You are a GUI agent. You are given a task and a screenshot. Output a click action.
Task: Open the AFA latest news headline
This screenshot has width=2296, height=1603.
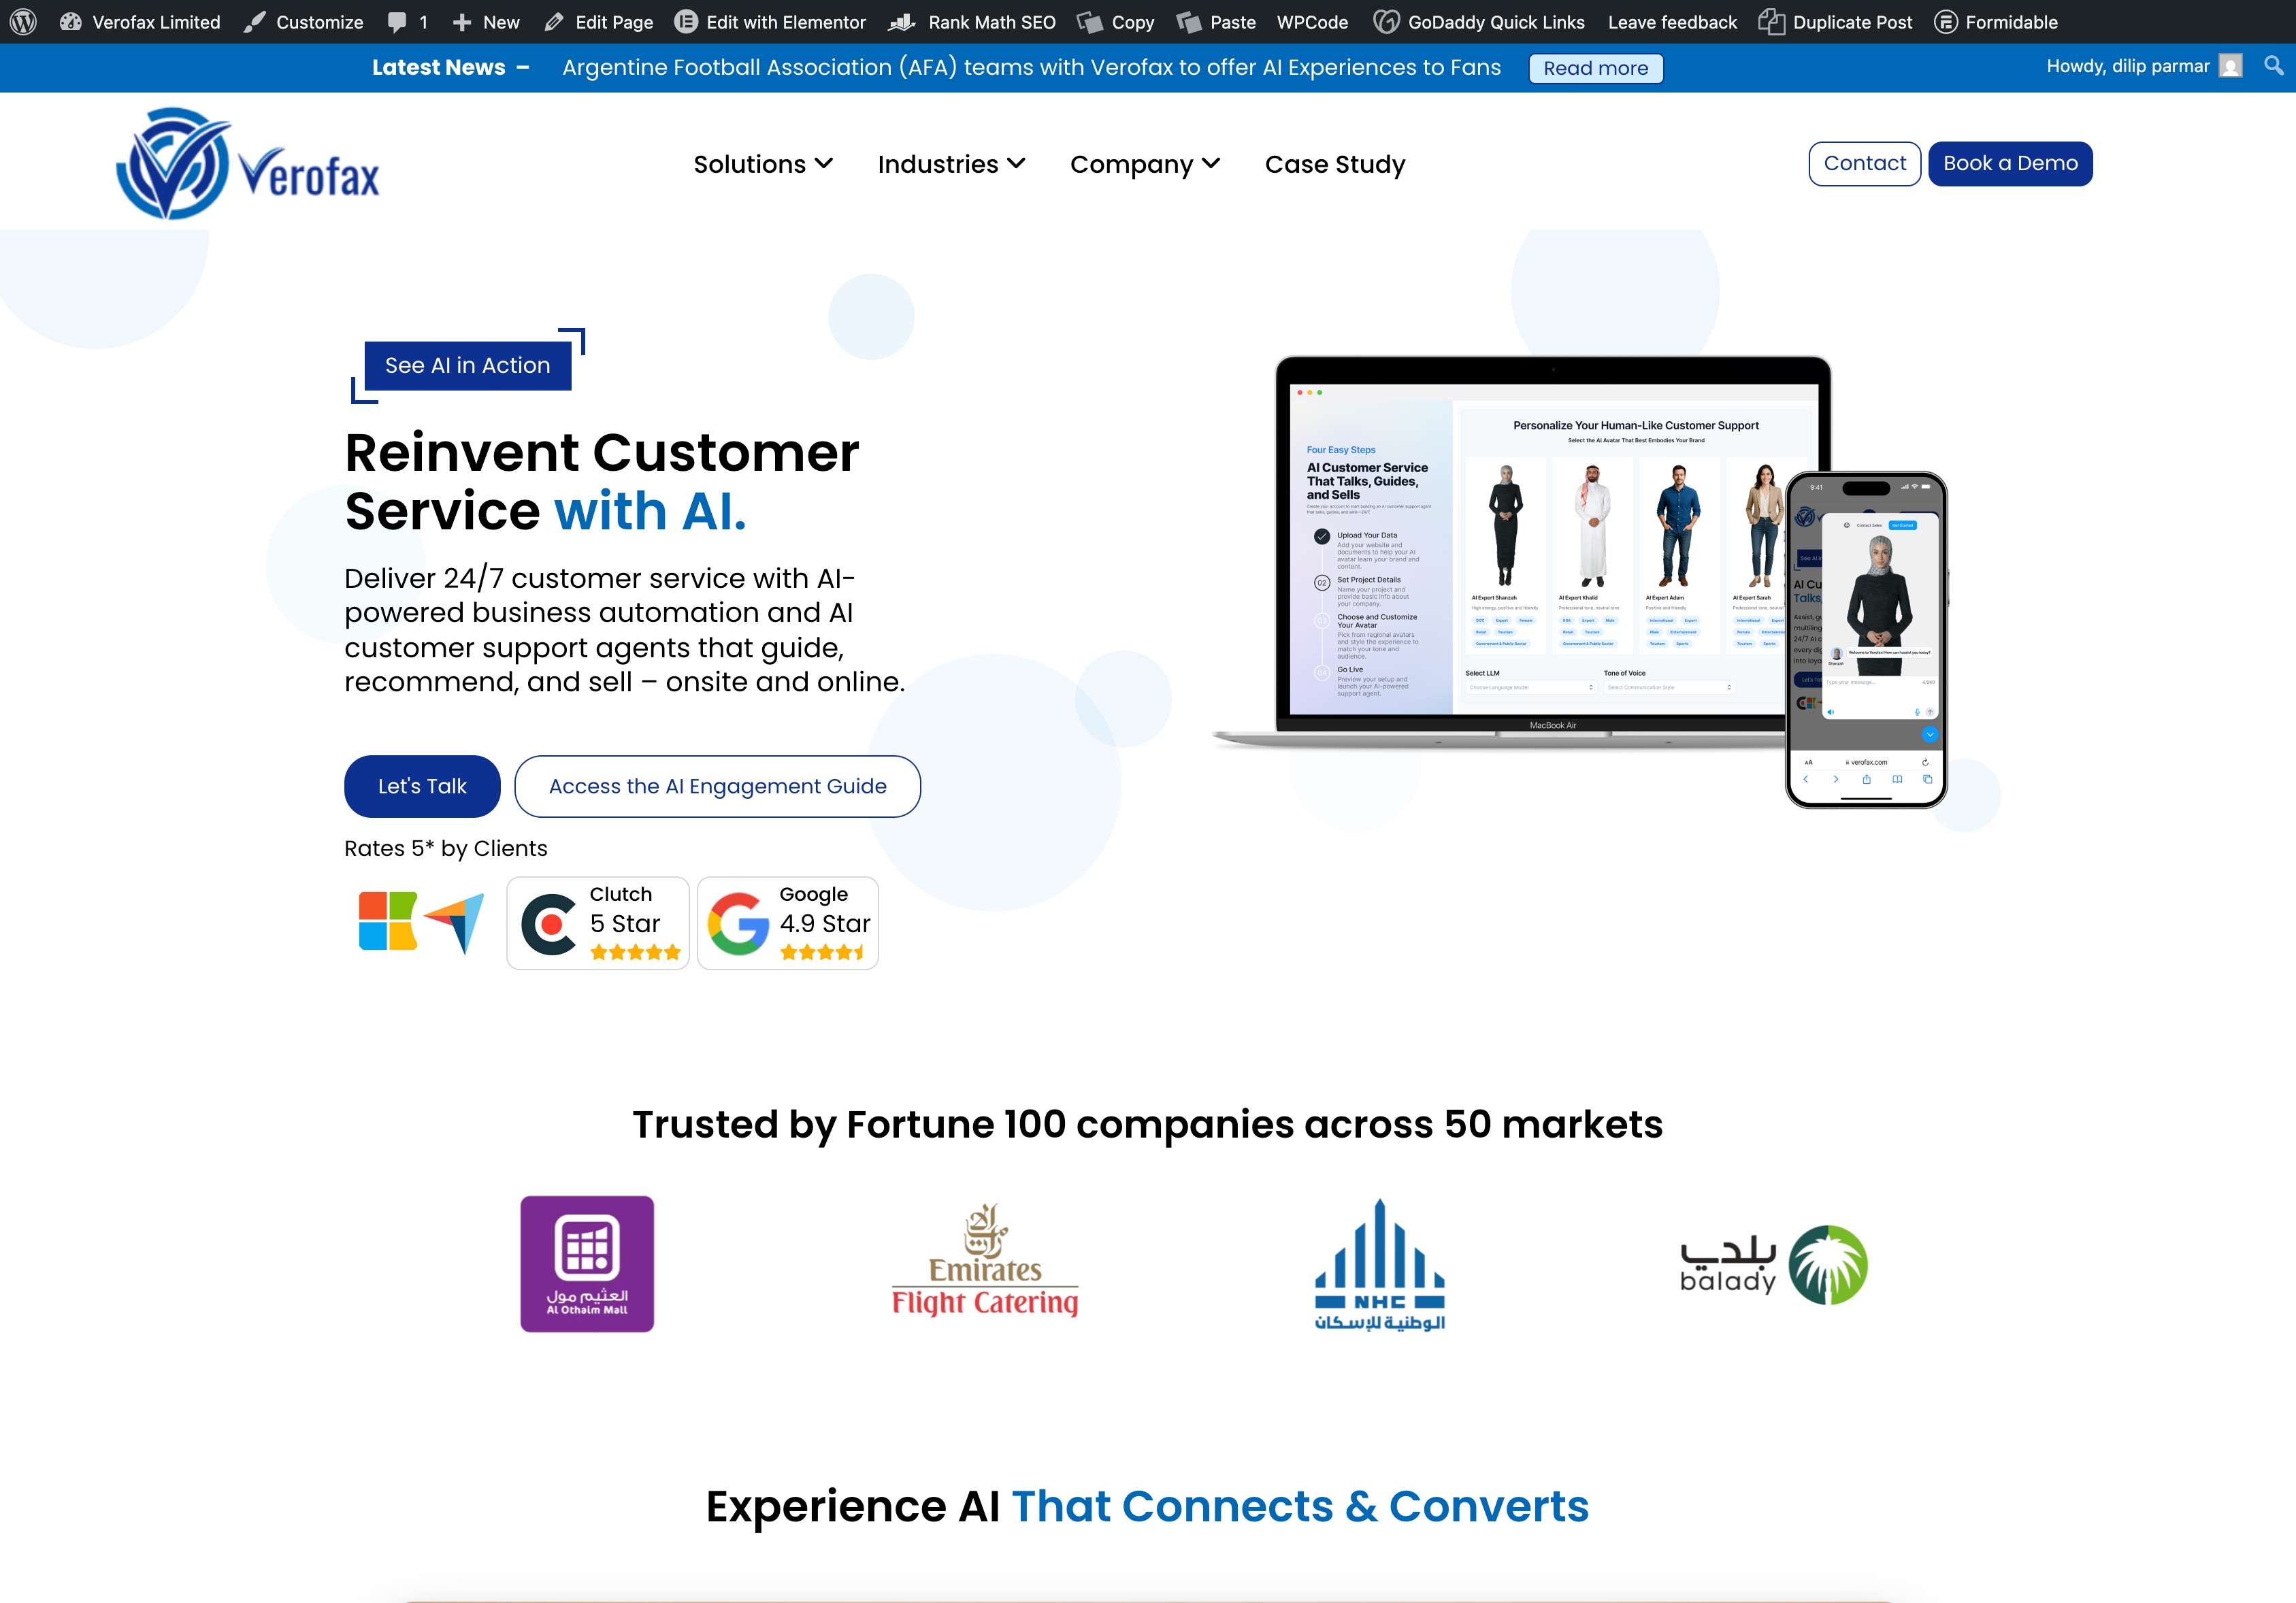pos(1031,67)
